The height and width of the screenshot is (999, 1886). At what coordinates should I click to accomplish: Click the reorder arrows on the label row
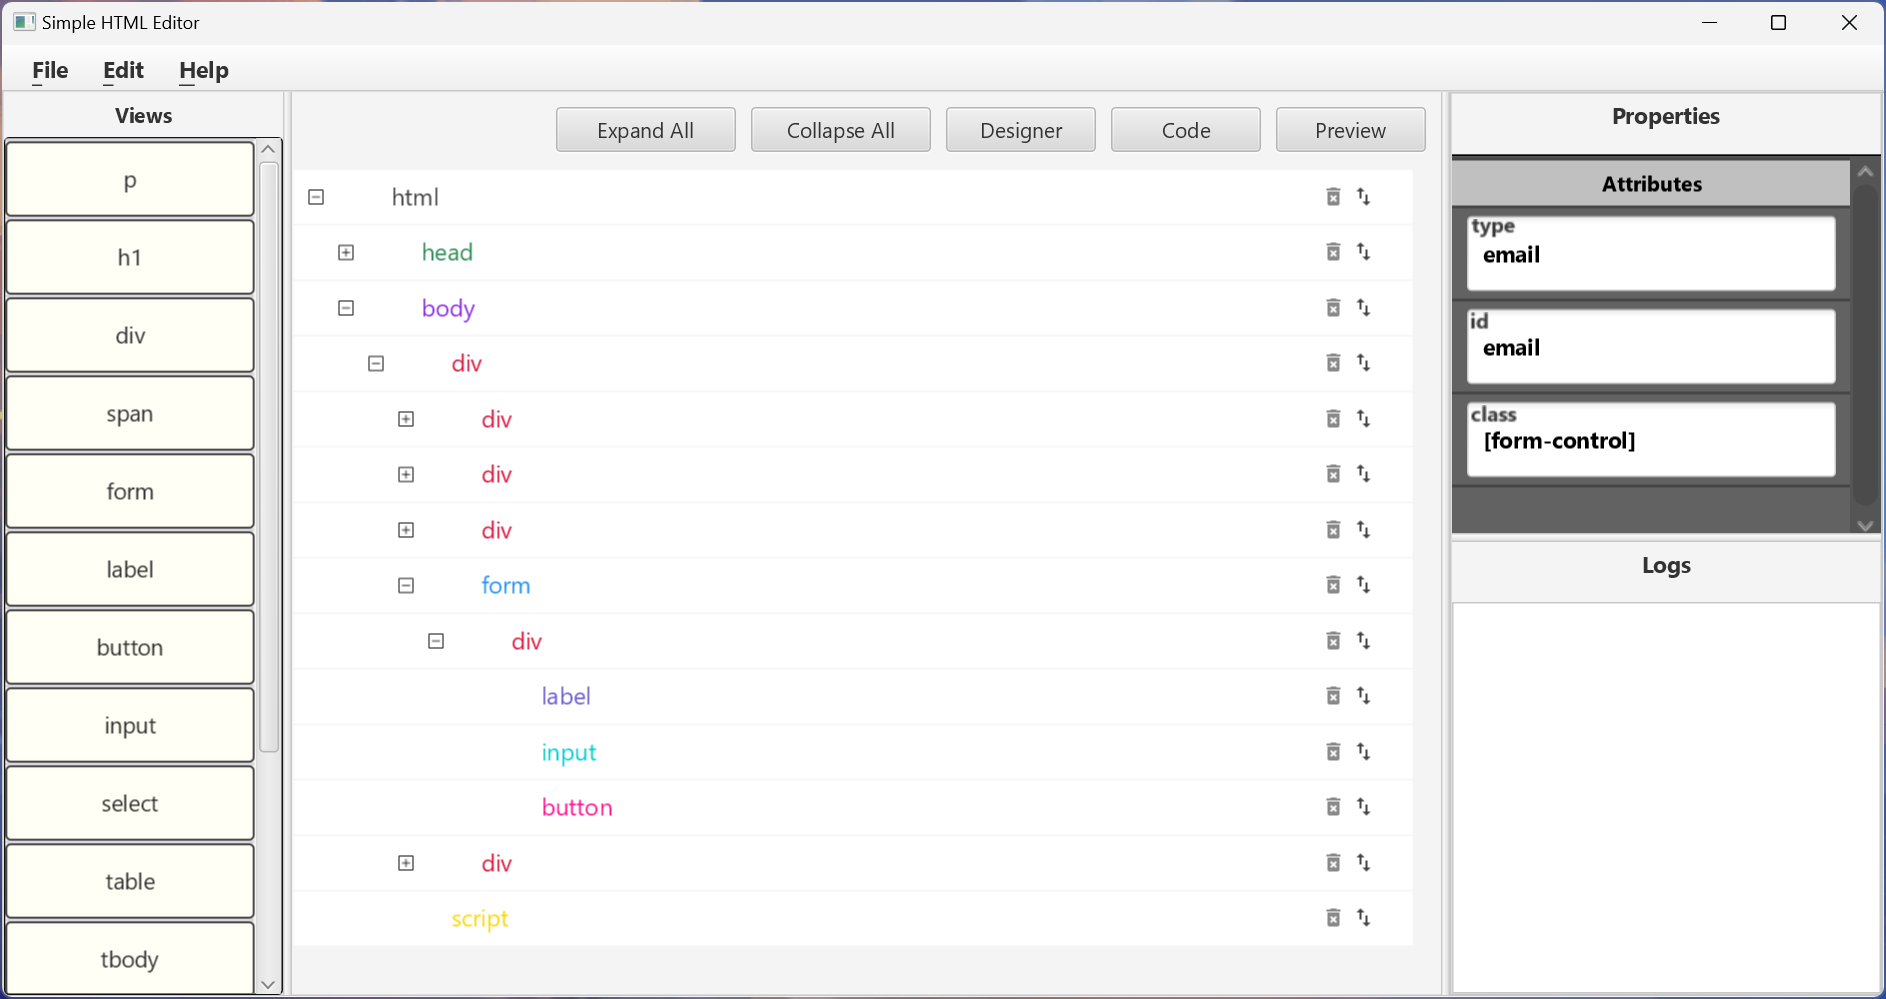(1364, 696)
